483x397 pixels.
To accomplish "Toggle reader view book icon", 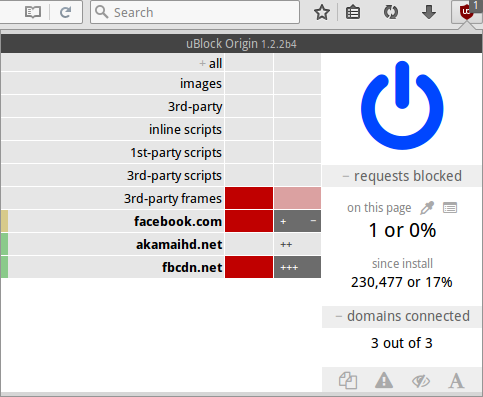I will (x=33, y=13).
